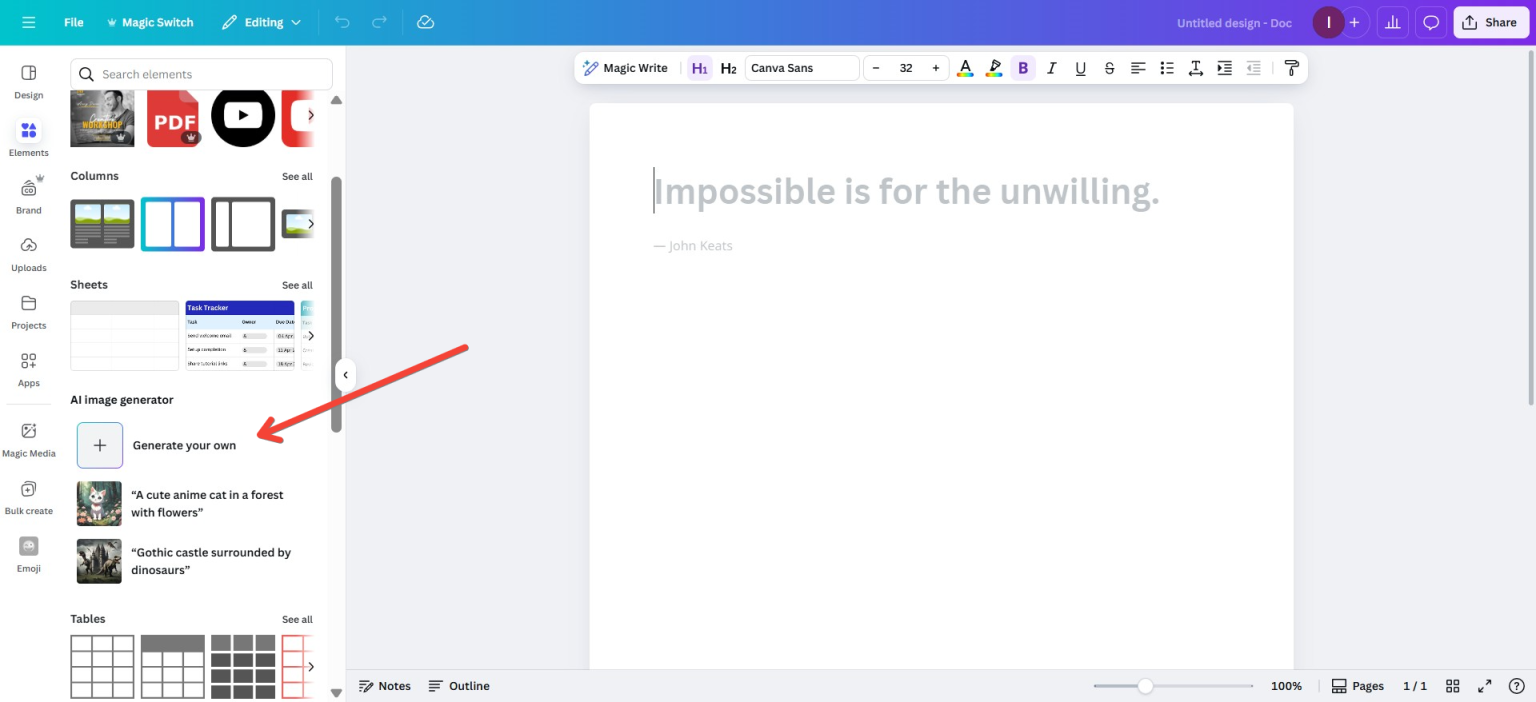The width and height of the screenshot is (1536, 702).
Task: Apply underline formatting
Action: pyautogui.click(x=1080, y=68)
